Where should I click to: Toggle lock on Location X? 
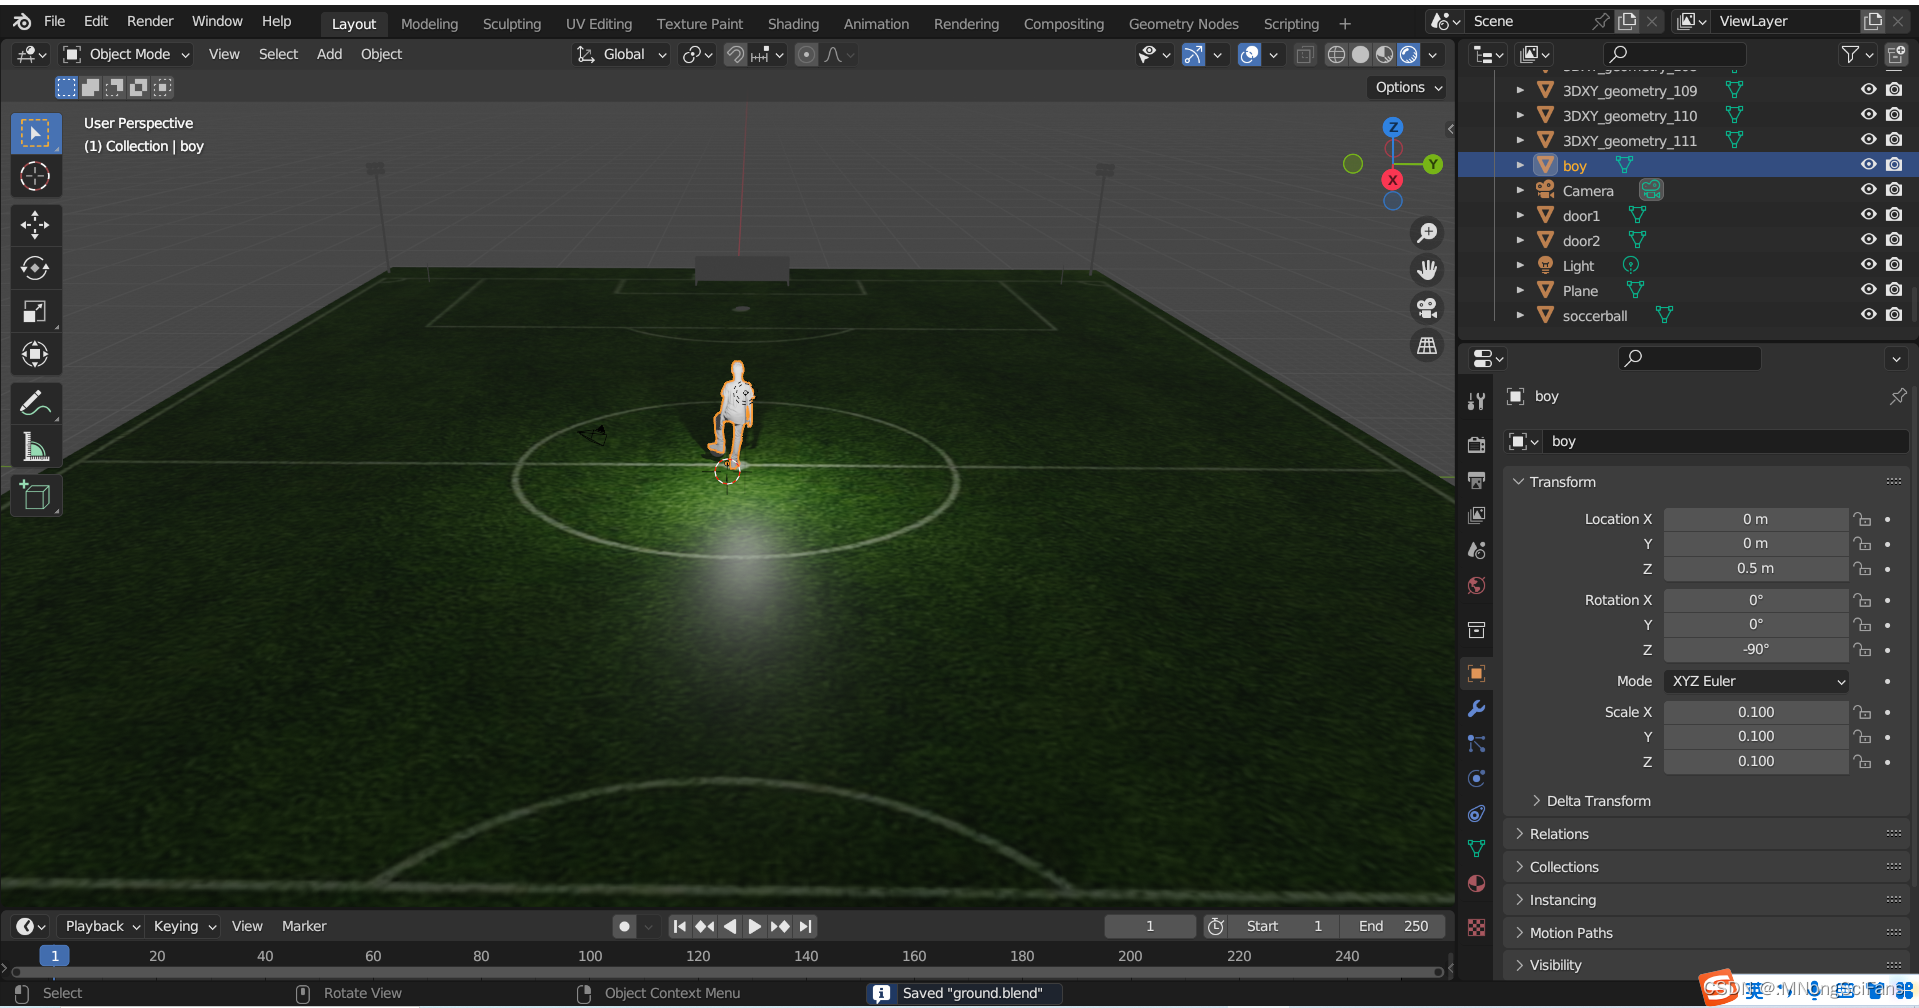1862,519
